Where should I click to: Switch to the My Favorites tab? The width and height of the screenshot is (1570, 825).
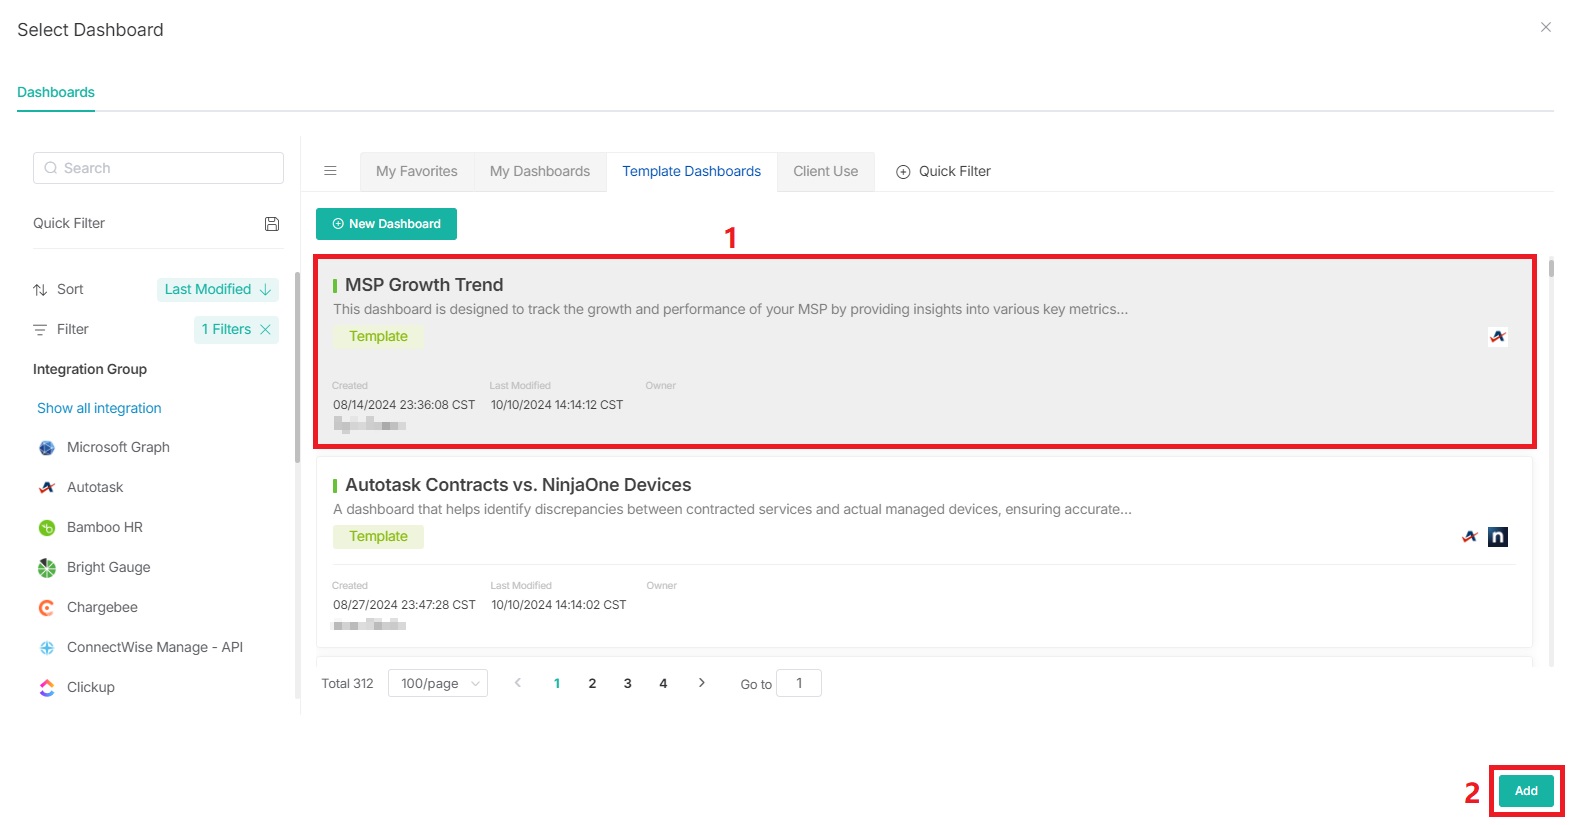click(x=416, y=171)
